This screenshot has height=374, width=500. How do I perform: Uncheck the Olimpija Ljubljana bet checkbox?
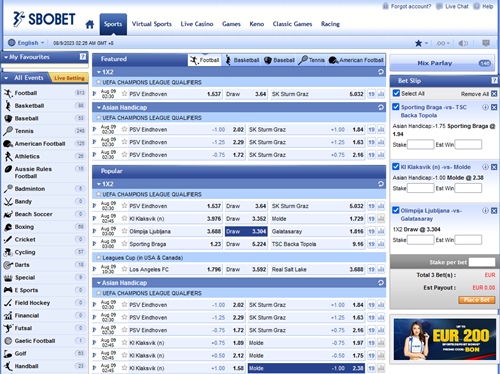pyautogui.click(x=396, y=210)
